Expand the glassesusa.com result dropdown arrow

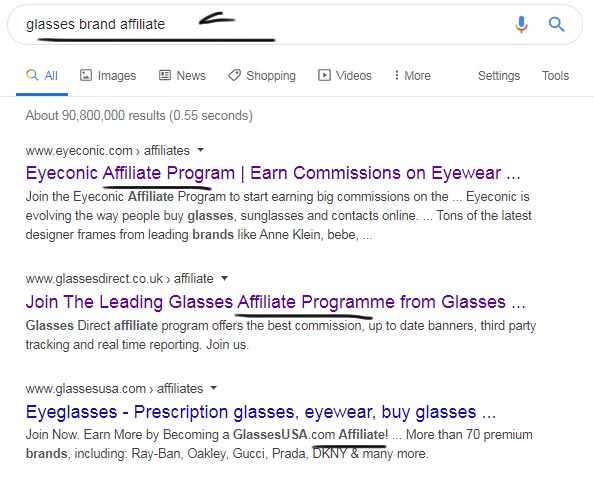(x=214, y=388)
